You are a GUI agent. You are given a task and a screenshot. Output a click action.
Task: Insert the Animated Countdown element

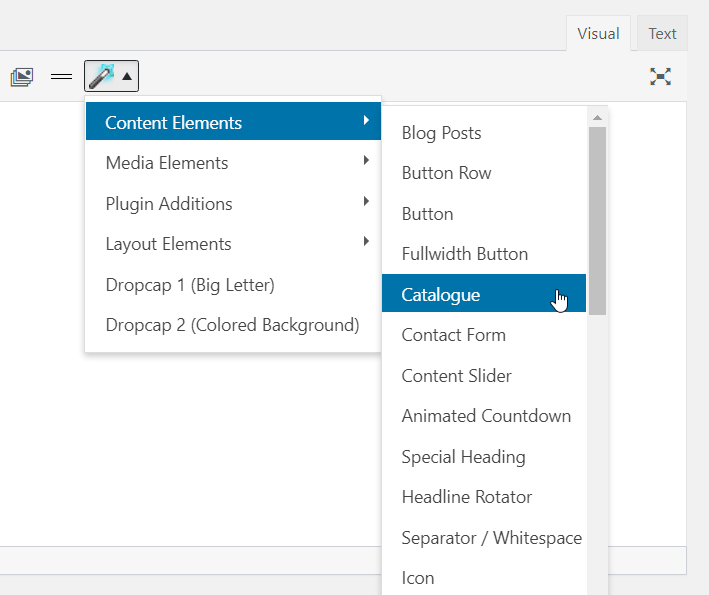486,416
